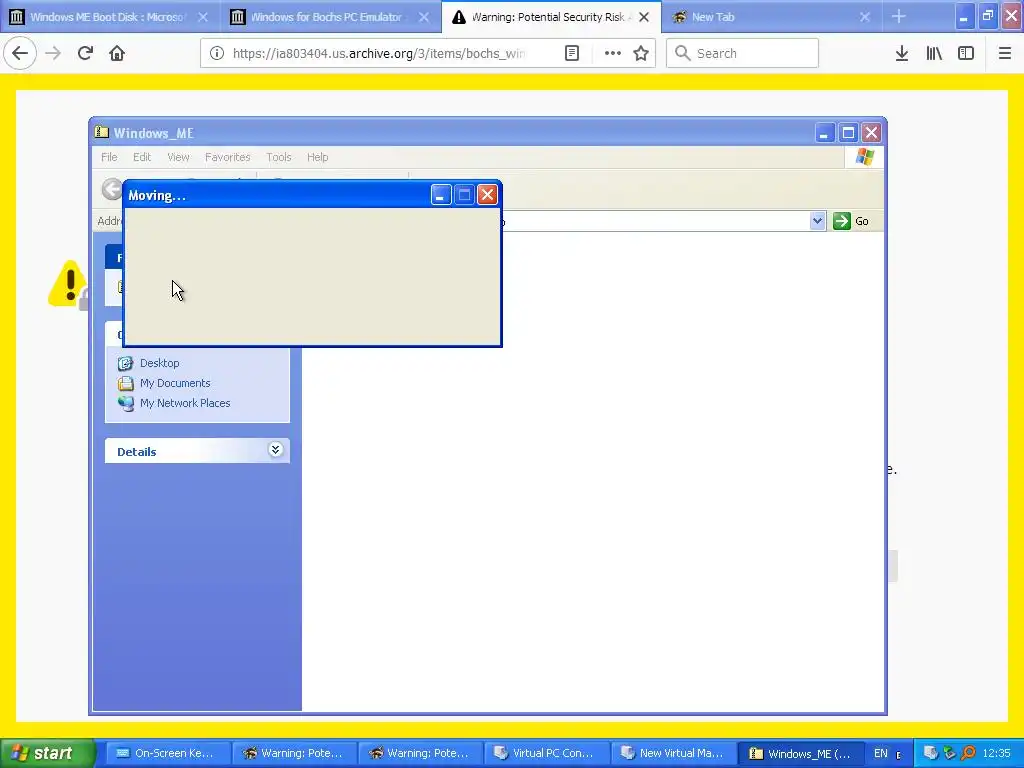The image size is (1024, 768).
Task: Click the 12:35 clock in tray
Action: 996,754
